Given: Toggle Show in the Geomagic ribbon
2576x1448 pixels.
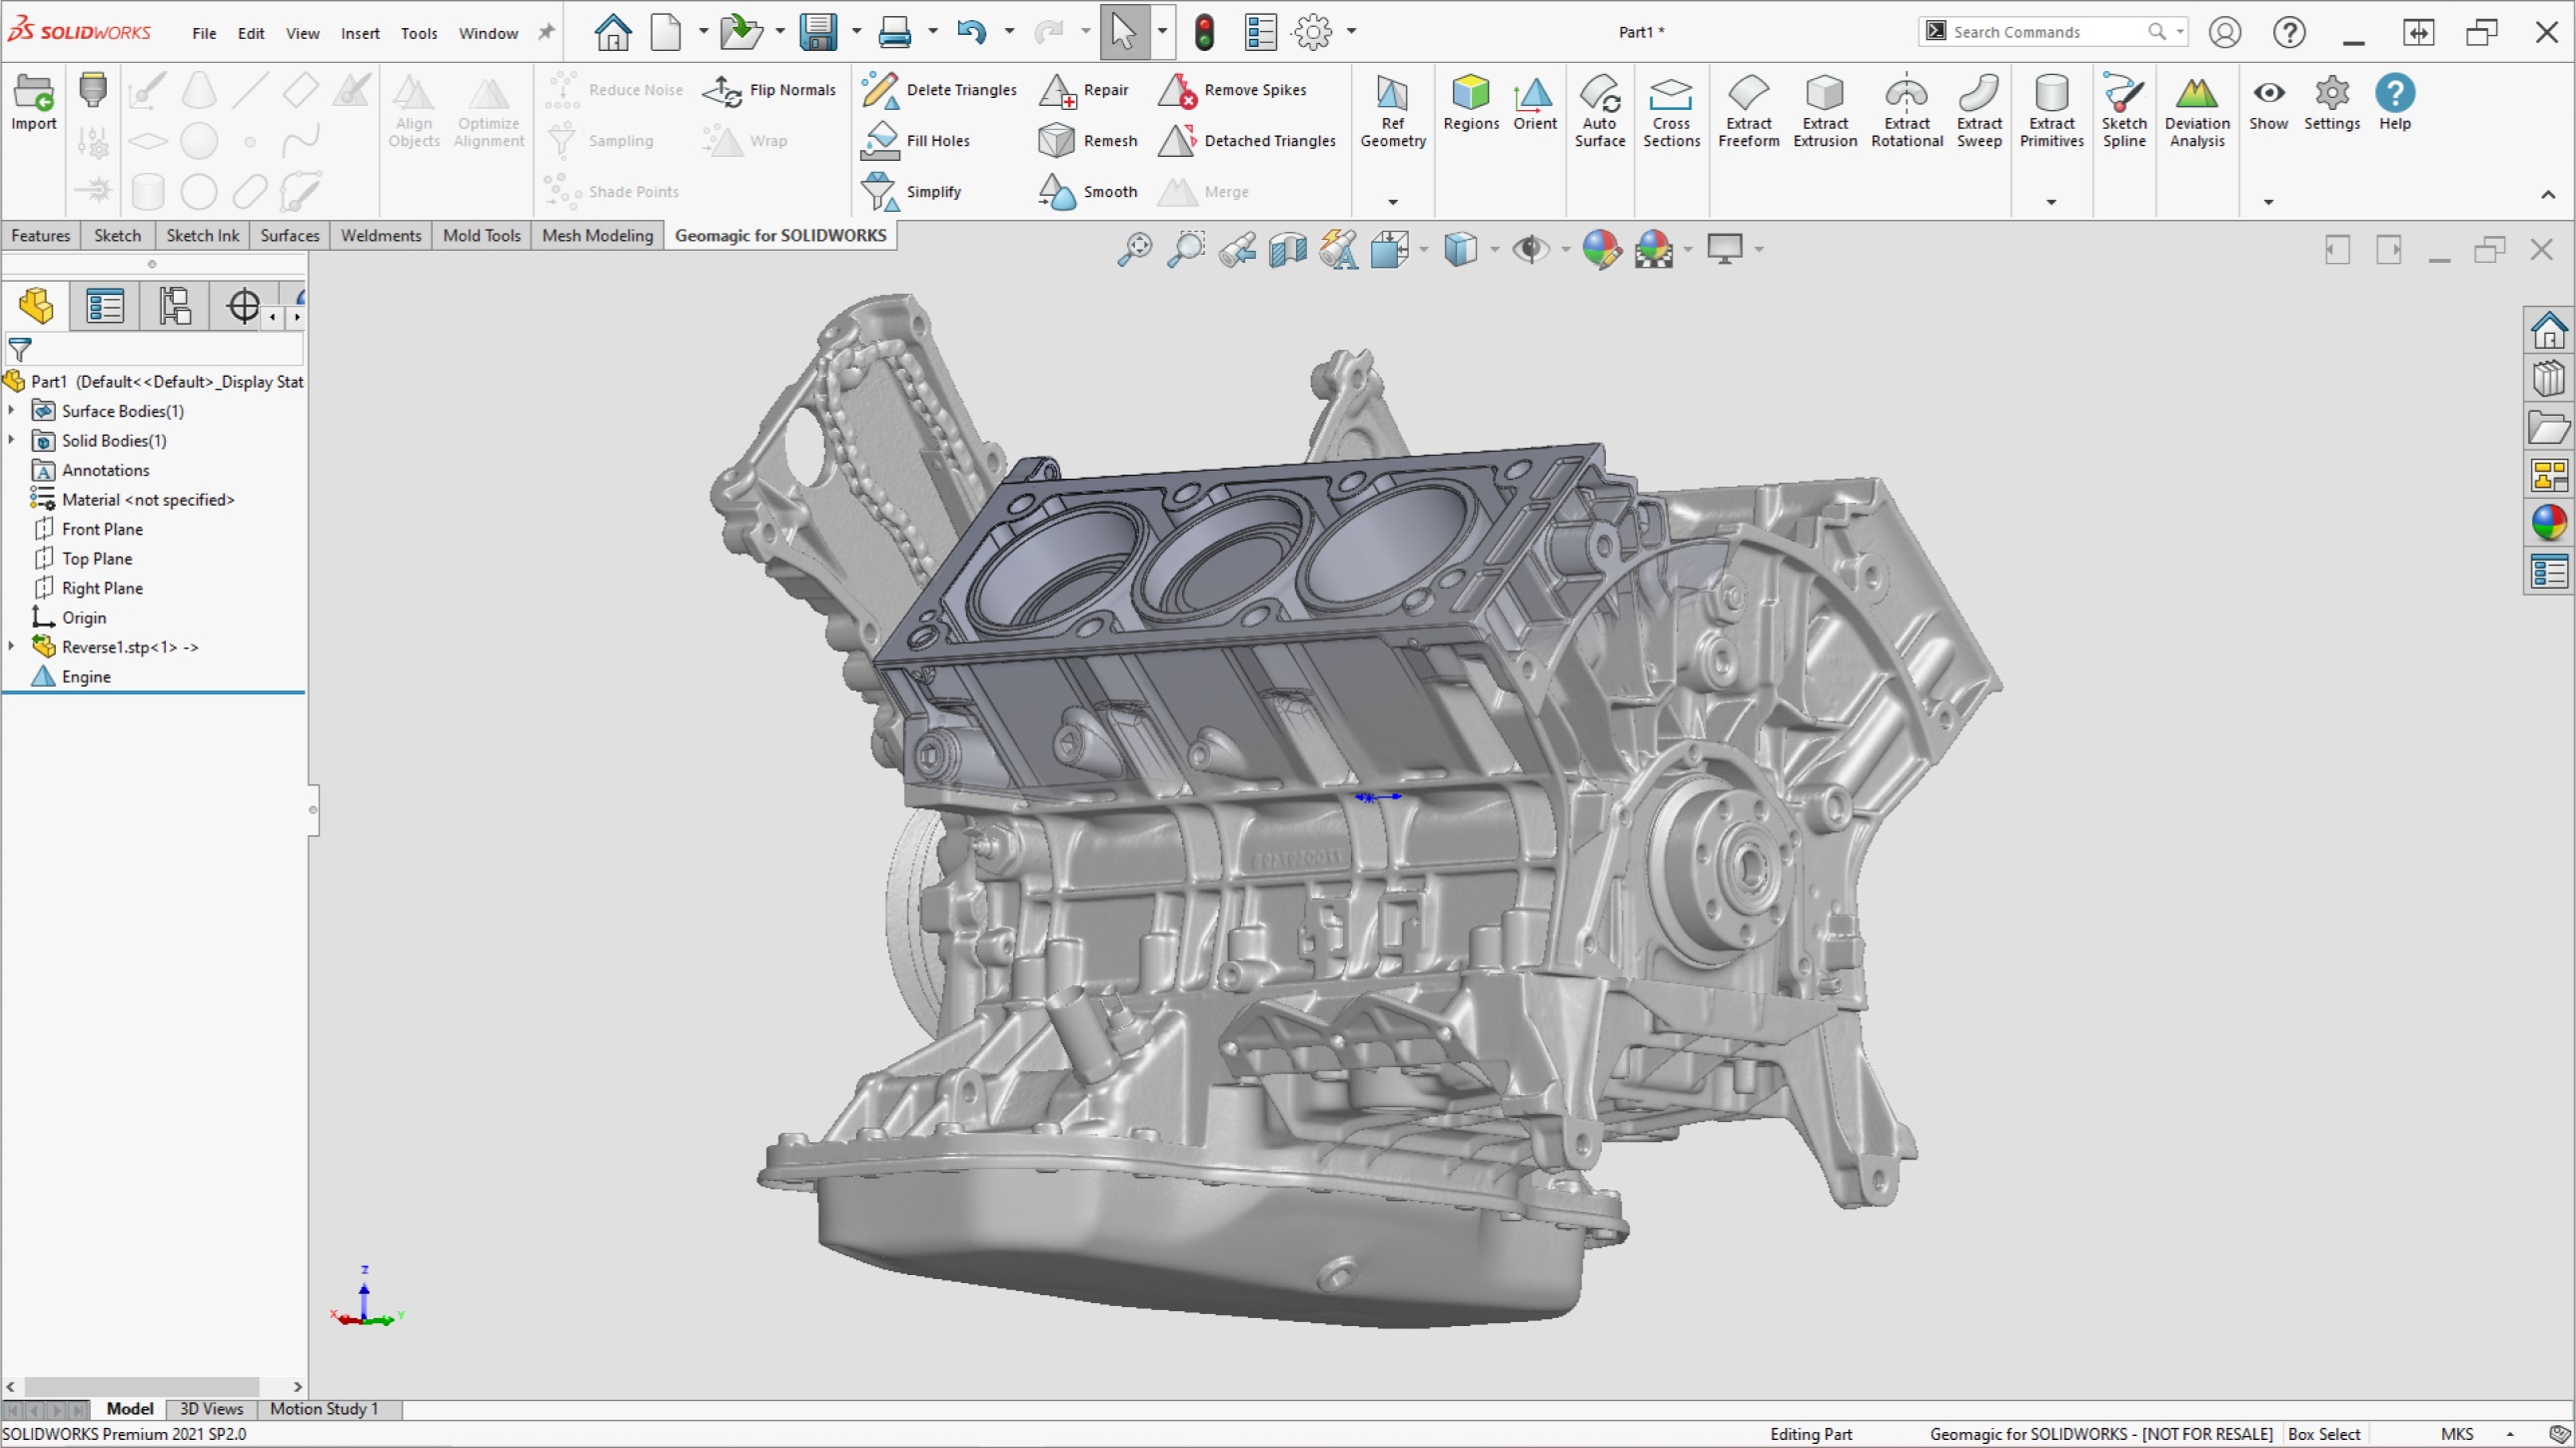Looking at the screenshot, I should point(2268,103).
